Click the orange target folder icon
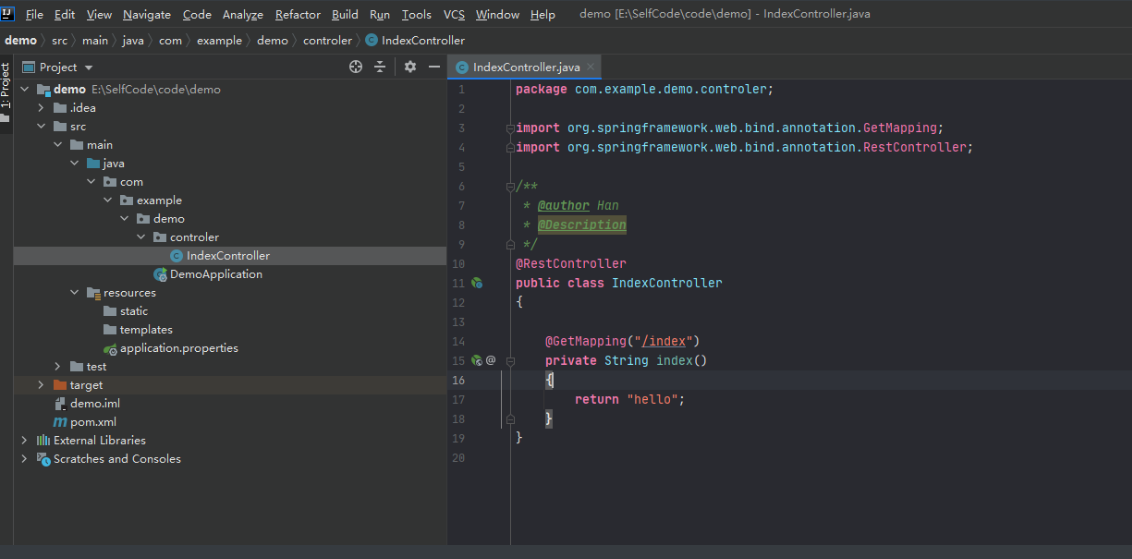Screen dimensions: 1132x559 60,386
